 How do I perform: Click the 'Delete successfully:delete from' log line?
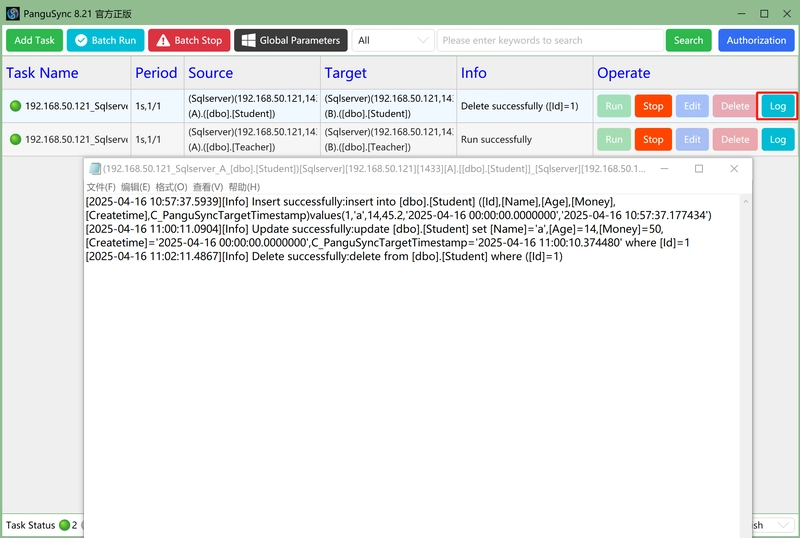coord(324,256)
